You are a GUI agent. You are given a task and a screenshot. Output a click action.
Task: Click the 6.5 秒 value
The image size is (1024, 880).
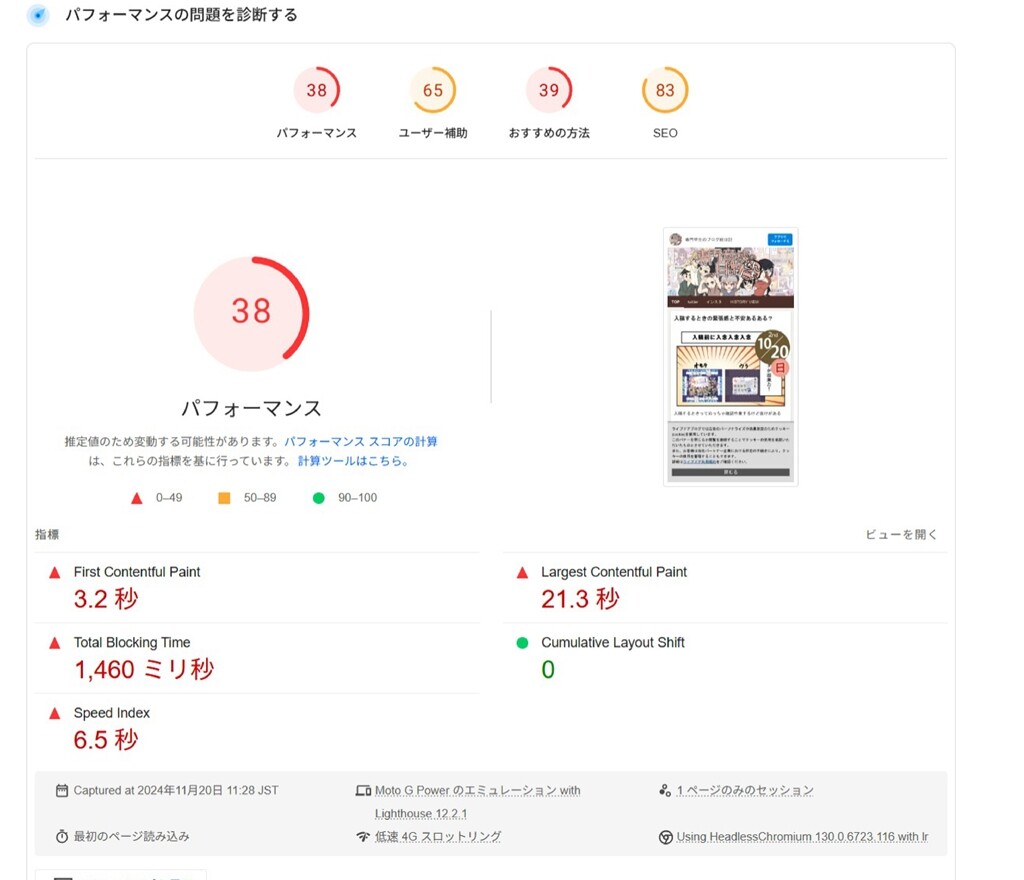[106, 740]
